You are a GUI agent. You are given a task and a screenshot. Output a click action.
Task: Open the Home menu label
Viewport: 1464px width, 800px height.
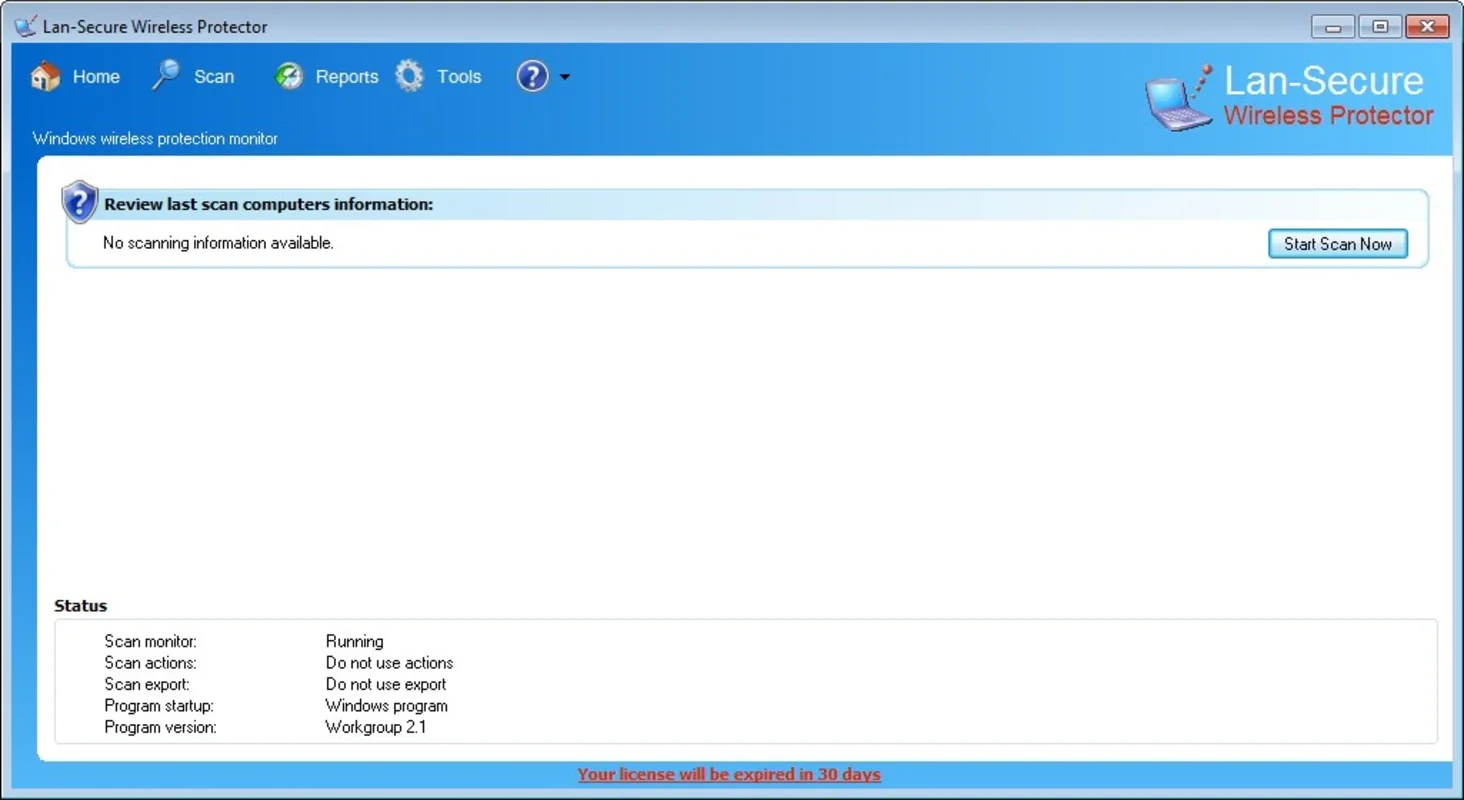pyautogui.click(x=96, y=77)
